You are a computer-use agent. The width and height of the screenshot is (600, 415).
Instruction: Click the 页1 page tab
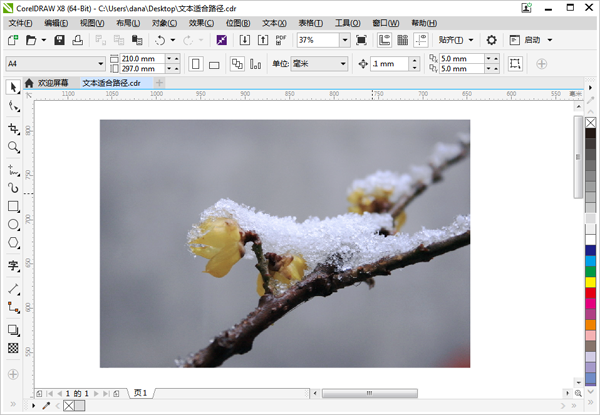pos(141,393)
